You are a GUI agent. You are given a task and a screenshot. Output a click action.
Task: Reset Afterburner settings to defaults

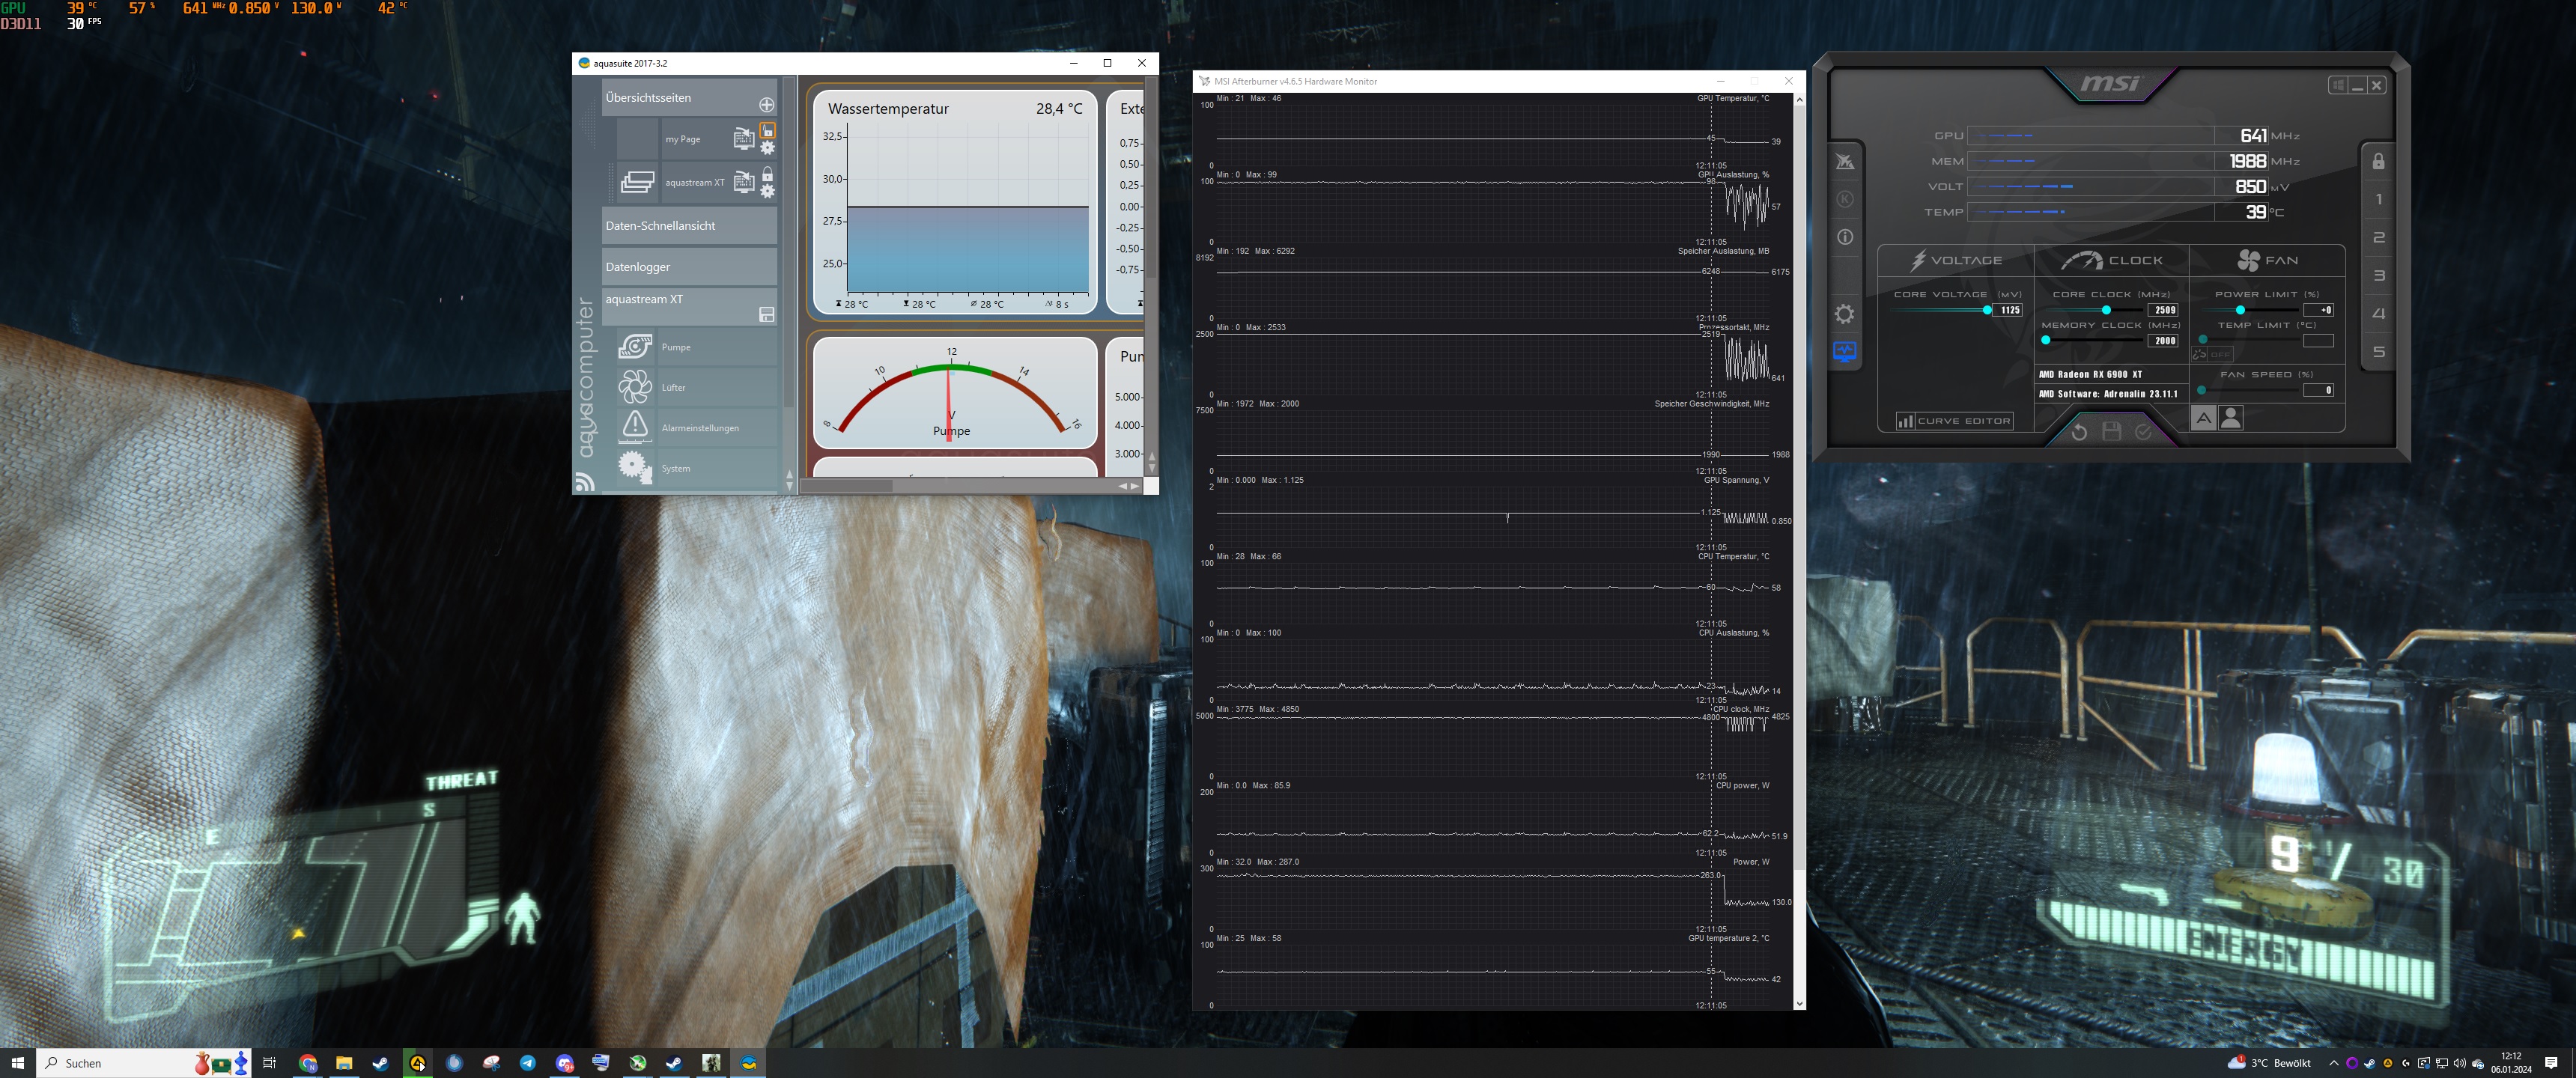[x=2079, y=432]
